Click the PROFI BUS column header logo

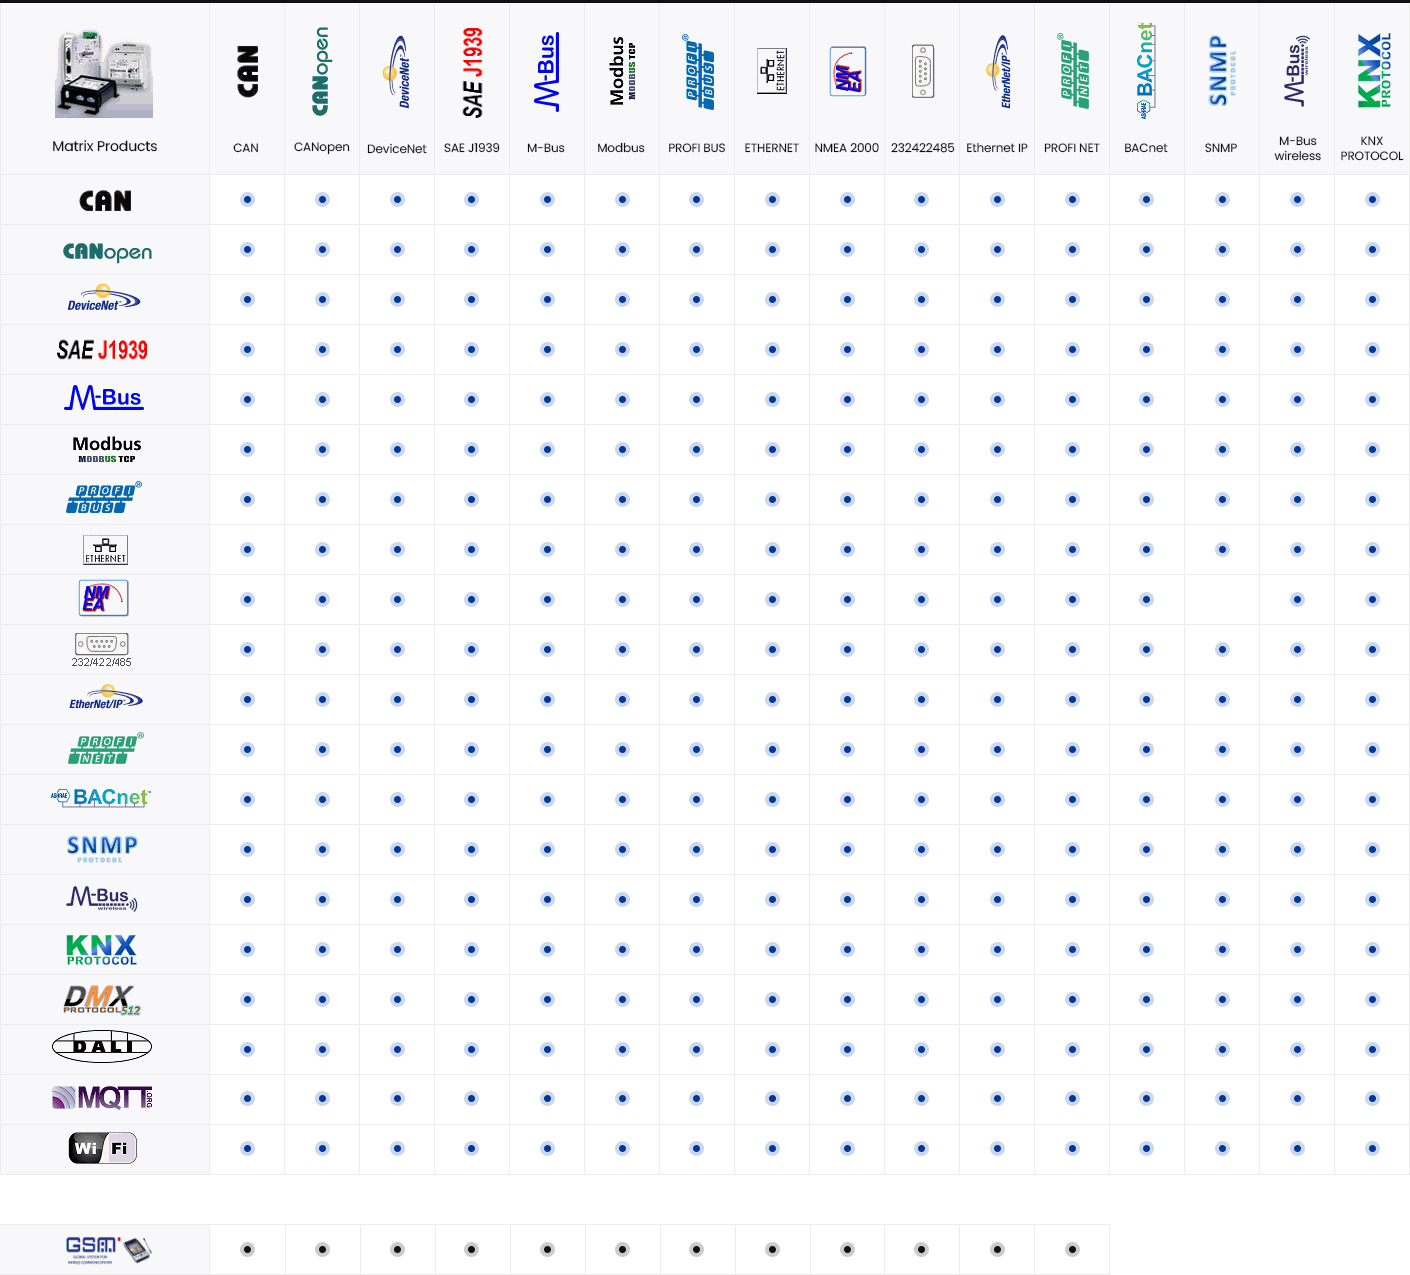[698, 72]
